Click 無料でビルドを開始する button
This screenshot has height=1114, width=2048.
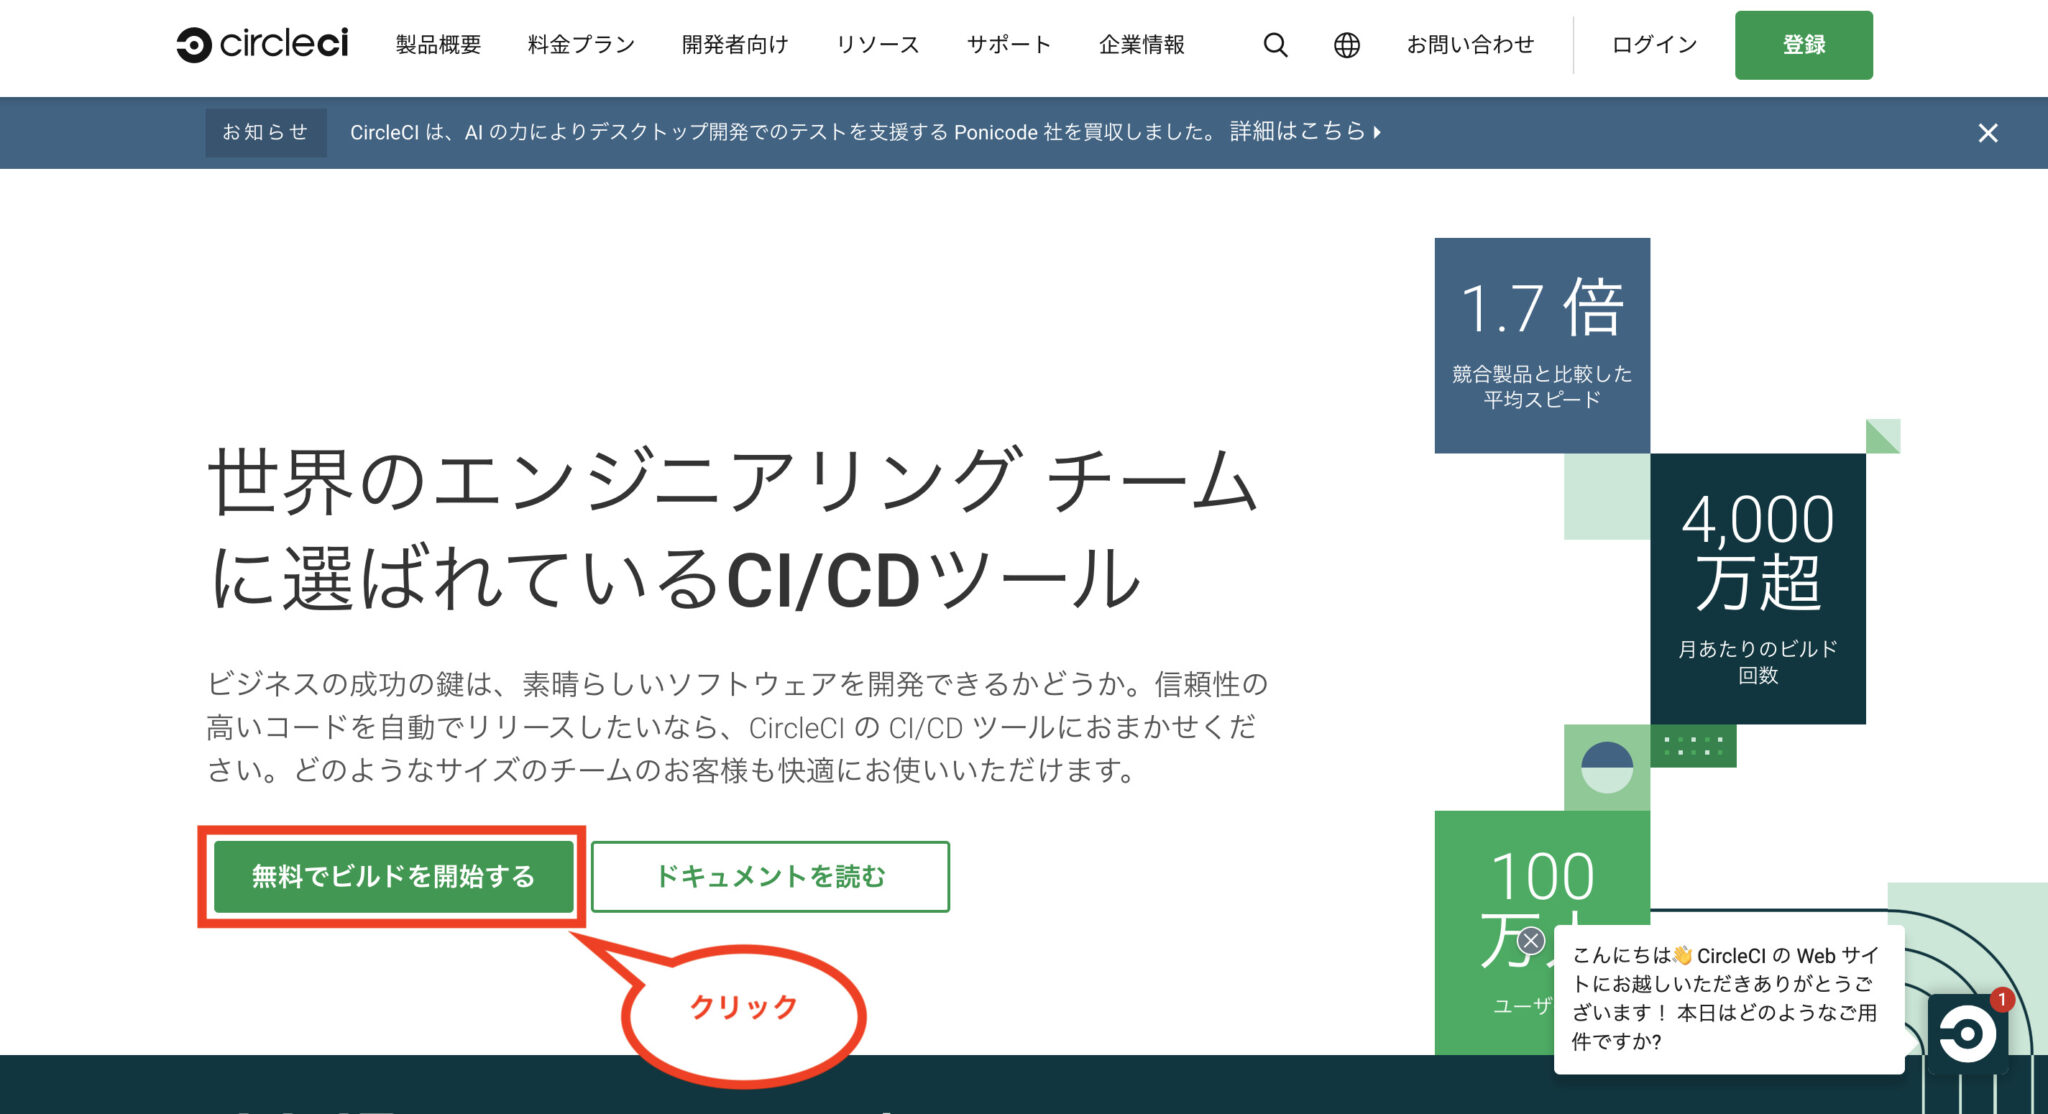[393, 877]
